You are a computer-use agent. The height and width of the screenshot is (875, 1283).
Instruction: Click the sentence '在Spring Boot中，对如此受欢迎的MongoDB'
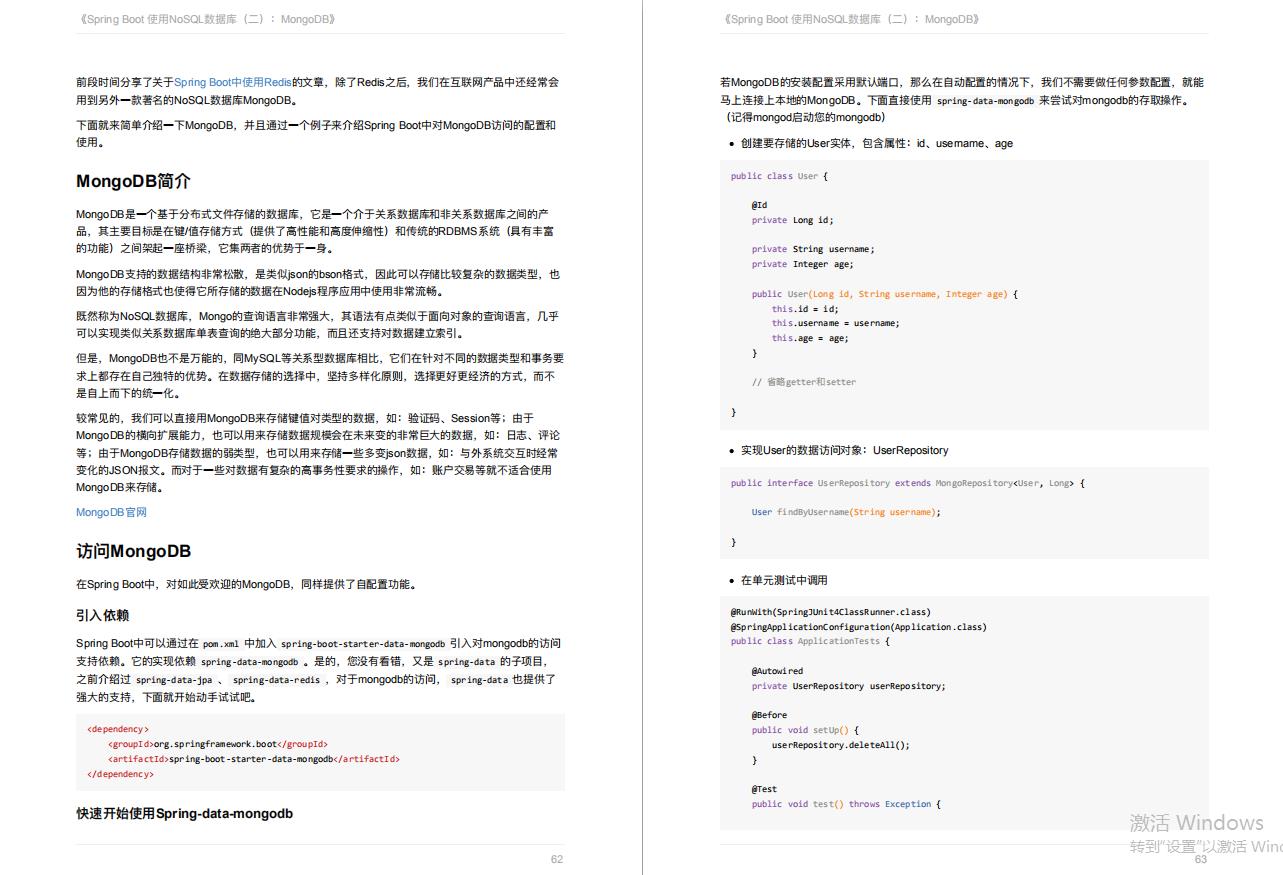pos(246,584)
